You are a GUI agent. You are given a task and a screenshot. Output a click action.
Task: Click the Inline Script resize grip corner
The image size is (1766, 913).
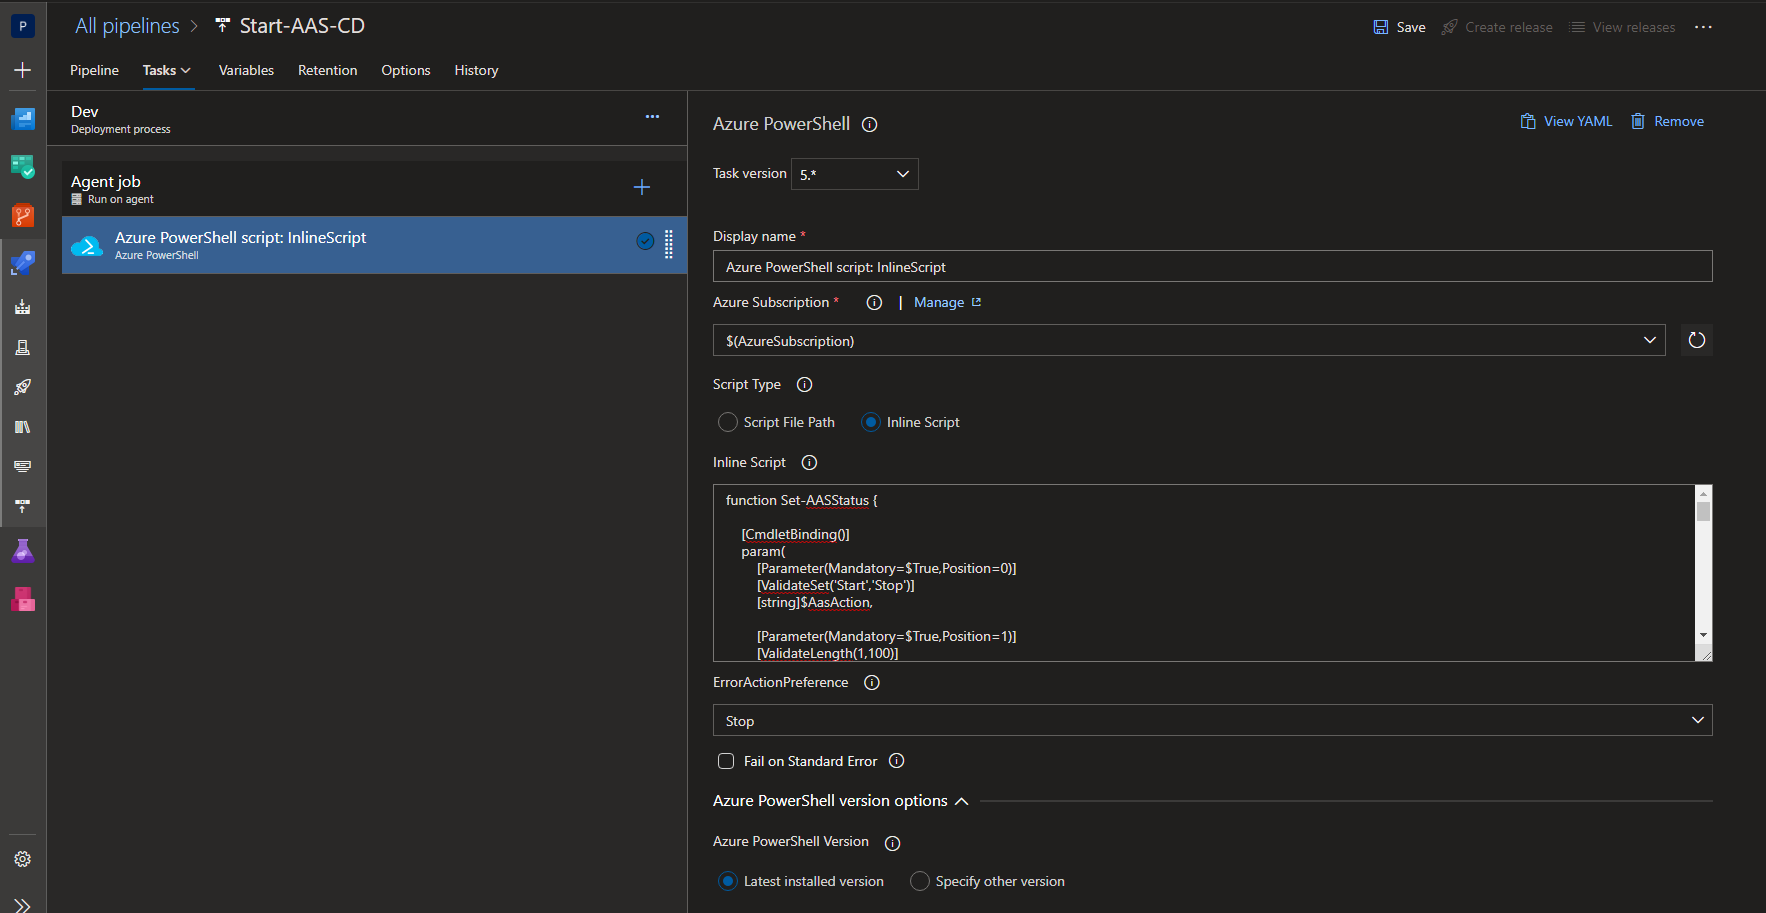[x=1704, y=653]
